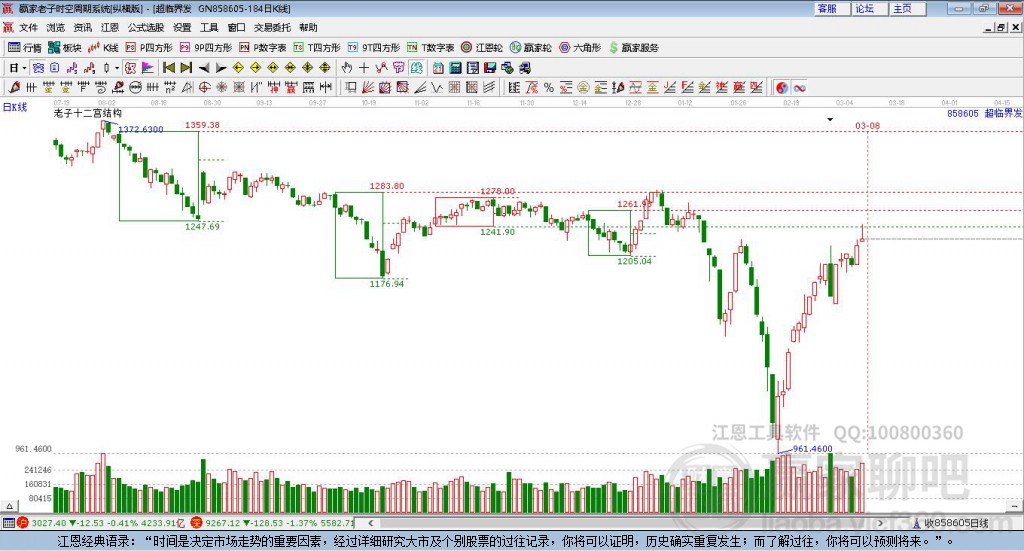Open the 9P四方形 tool
Screen dimensions: 1024x551
[206, 48]
